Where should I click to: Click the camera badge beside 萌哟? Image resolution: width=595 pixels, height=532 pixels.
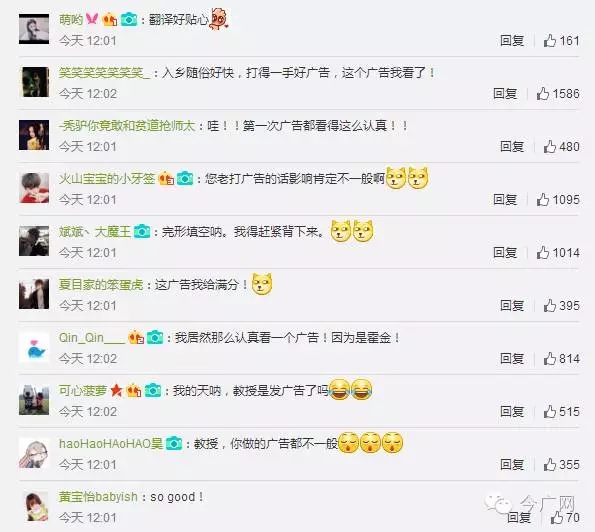click(129, 19)
